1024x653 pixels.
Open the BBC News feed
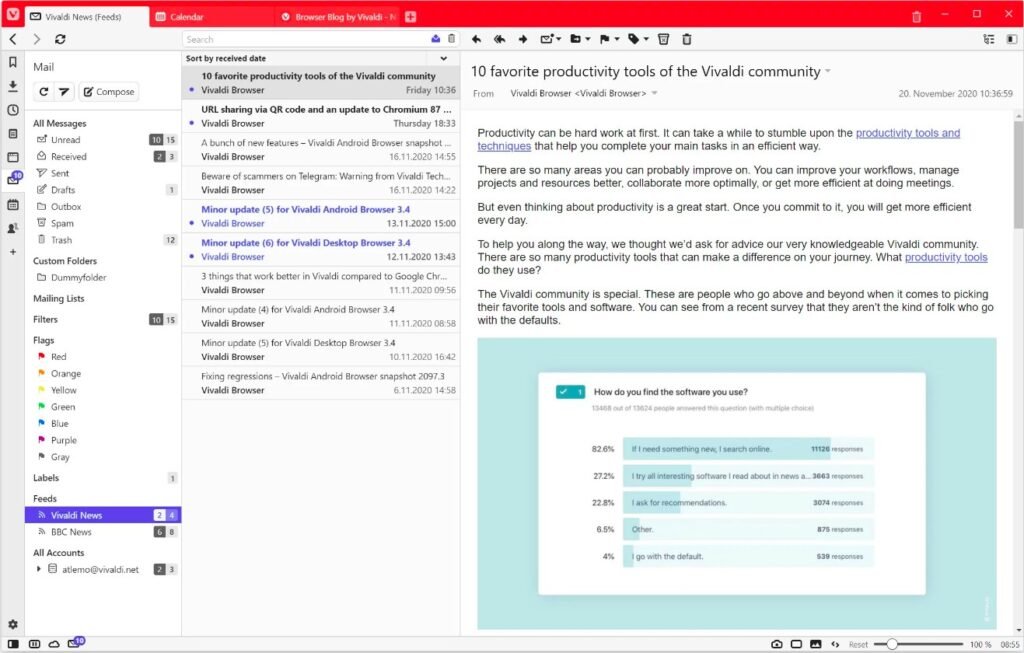[x=103, y=532]
